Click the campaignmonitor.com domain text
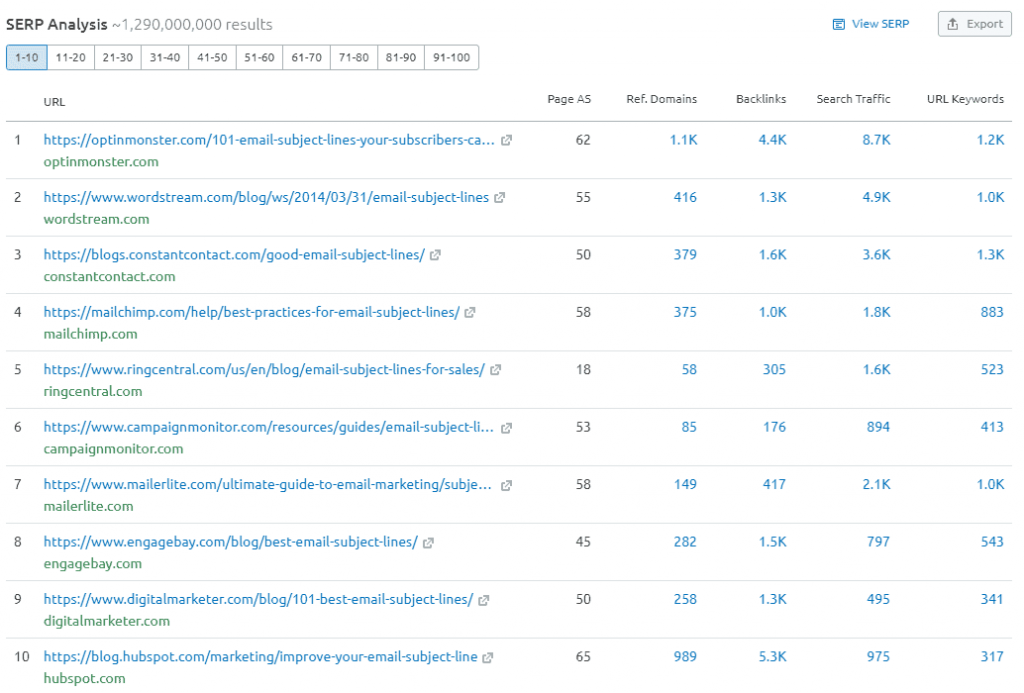The width and height of the screenshot is (1024, 693). [114, 449]
